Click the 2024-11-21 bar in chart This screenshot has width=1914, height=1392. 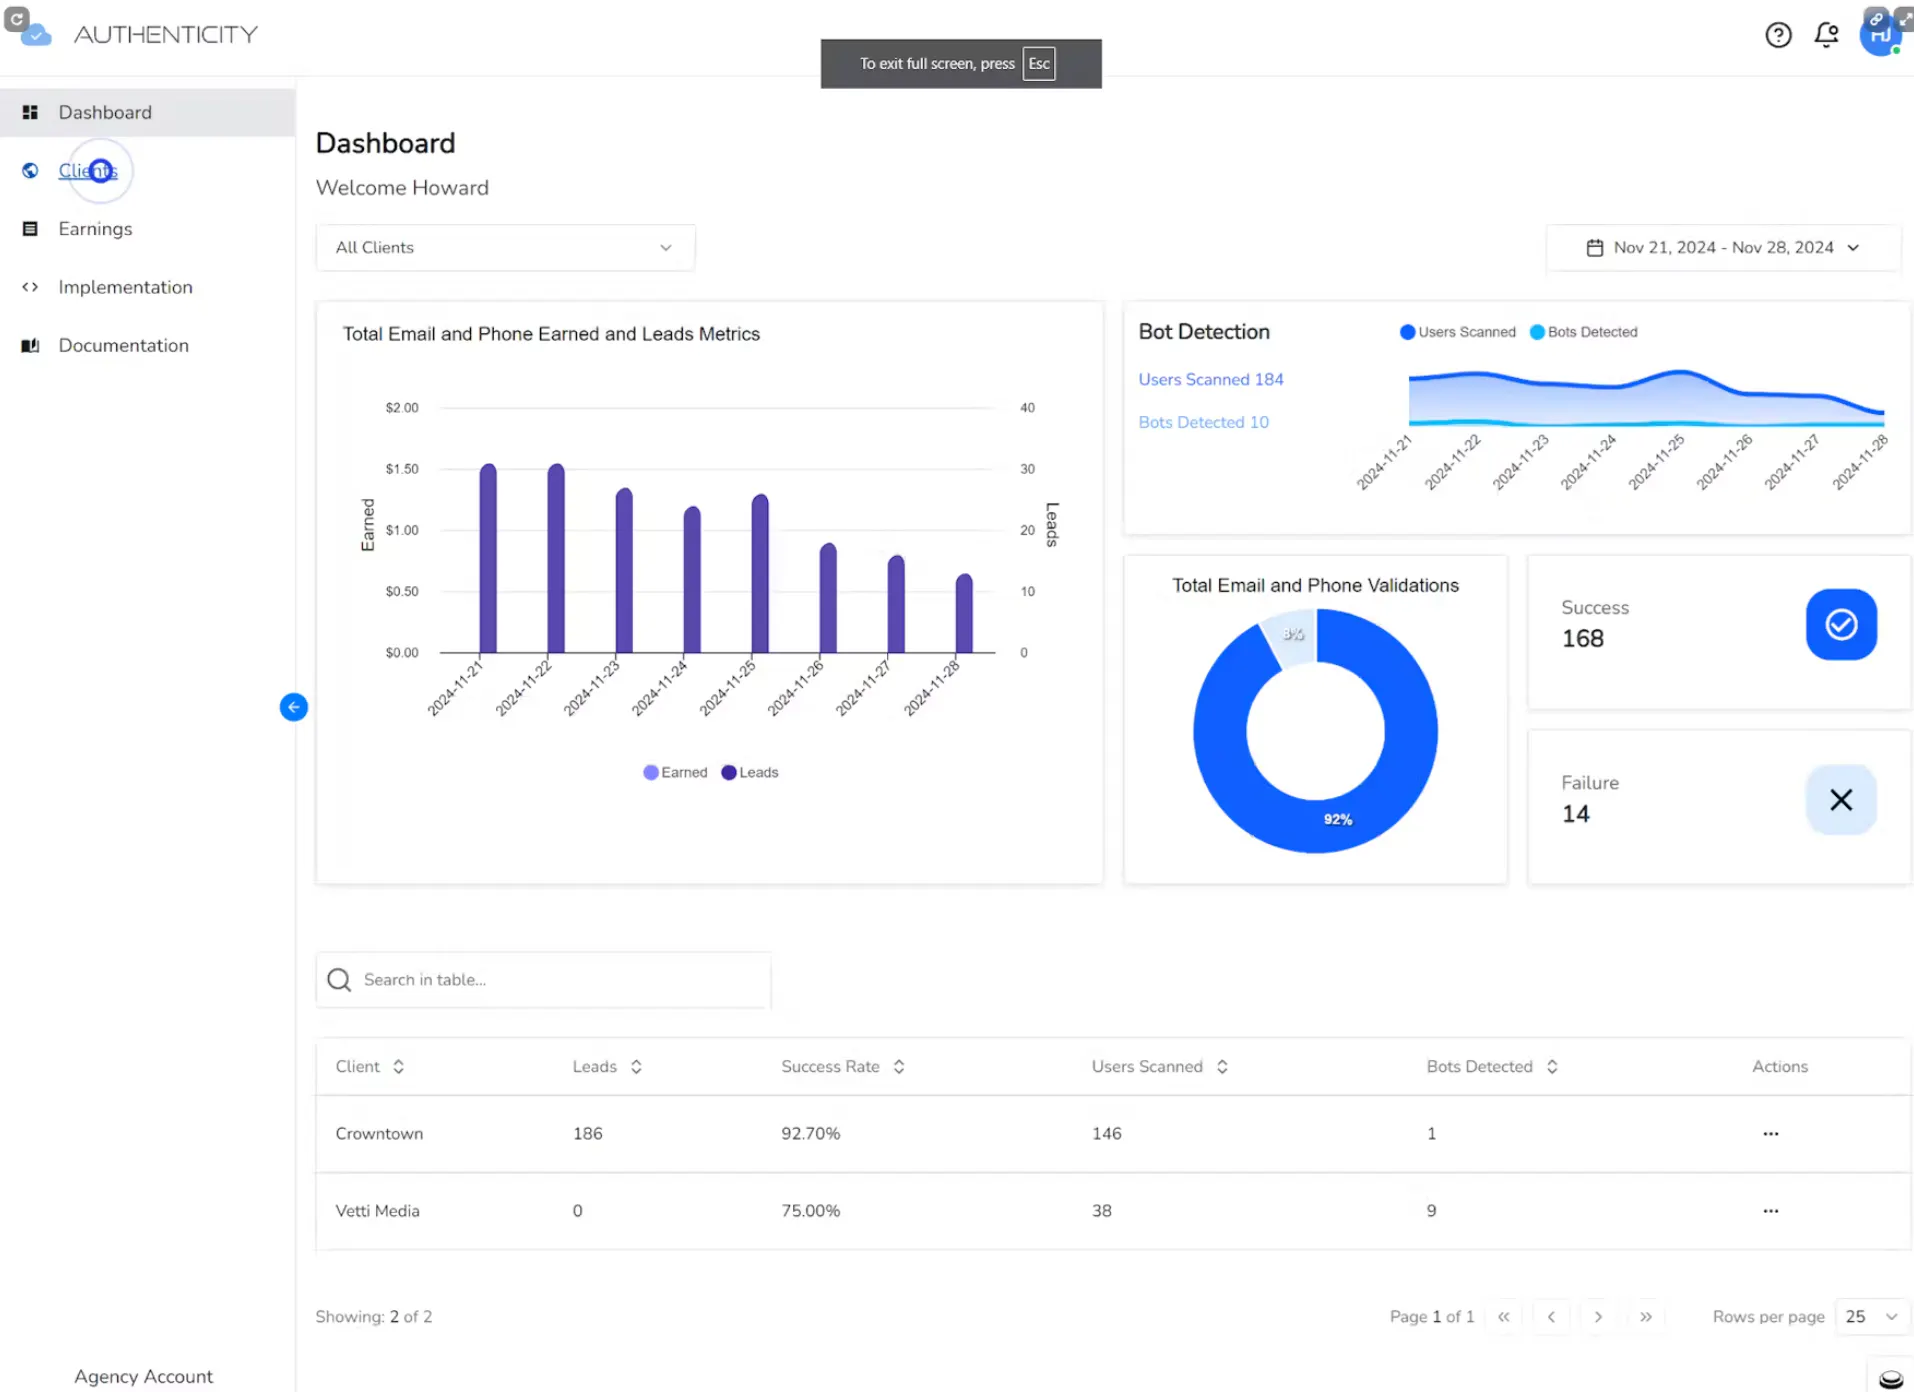tap(488, 558)
